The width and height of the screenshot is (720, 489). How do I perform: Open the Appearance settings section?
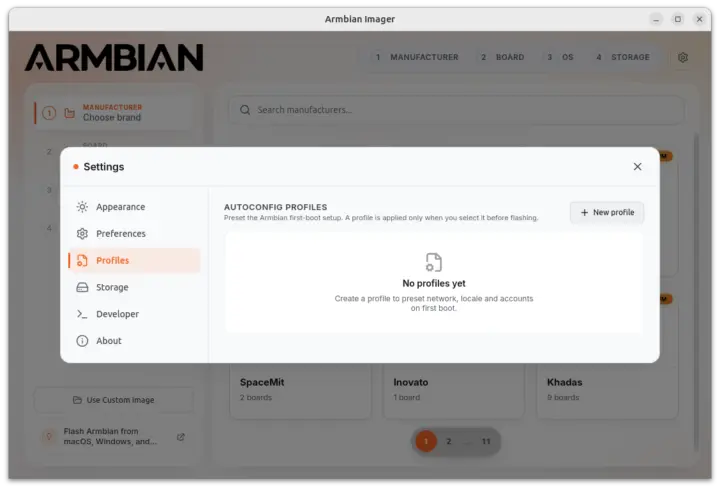click(134, 207)
